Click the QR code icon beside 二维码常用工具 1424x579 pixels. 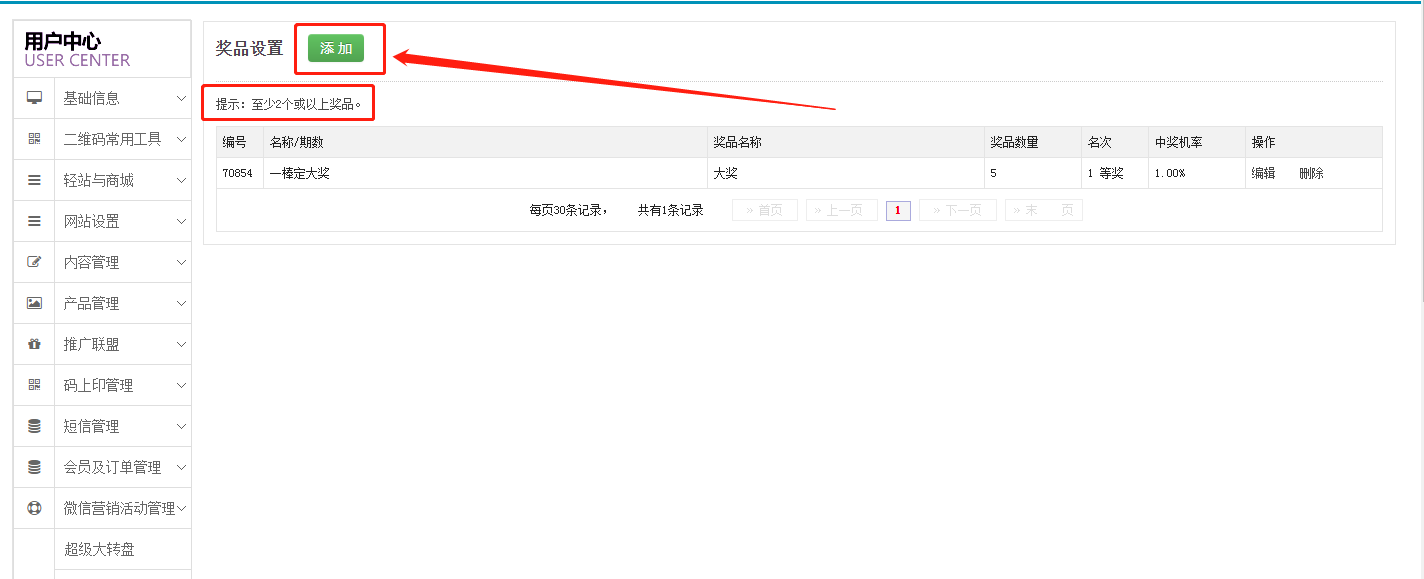35,139
